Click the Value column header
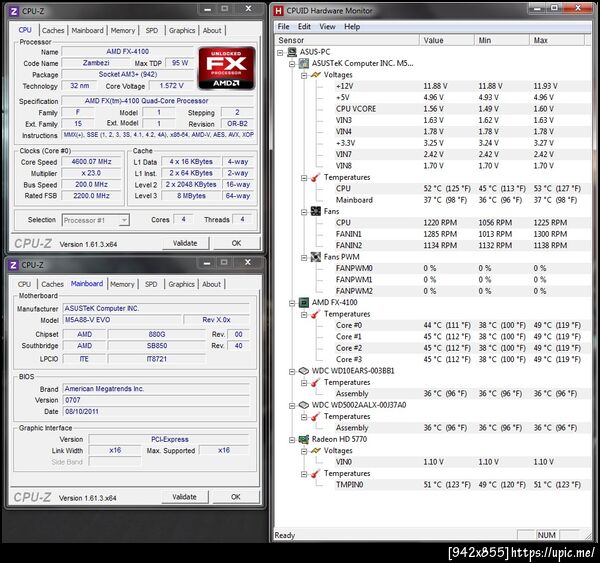 coord(447,40)
